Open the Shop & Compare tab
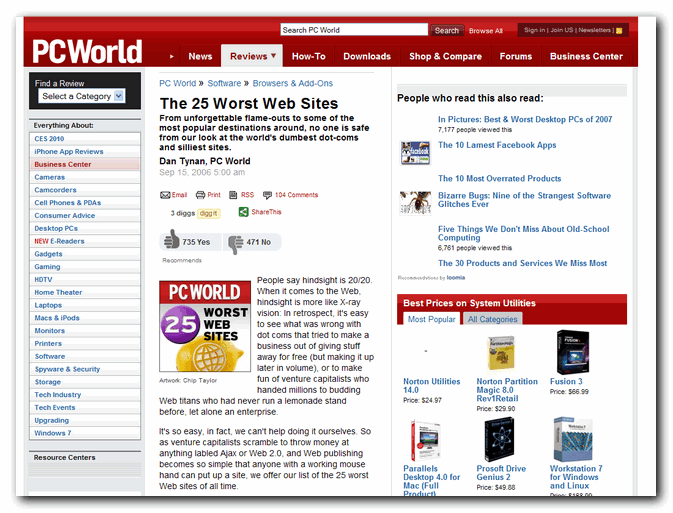The height and width of the screenshot is (513, 673). [445, 56]
